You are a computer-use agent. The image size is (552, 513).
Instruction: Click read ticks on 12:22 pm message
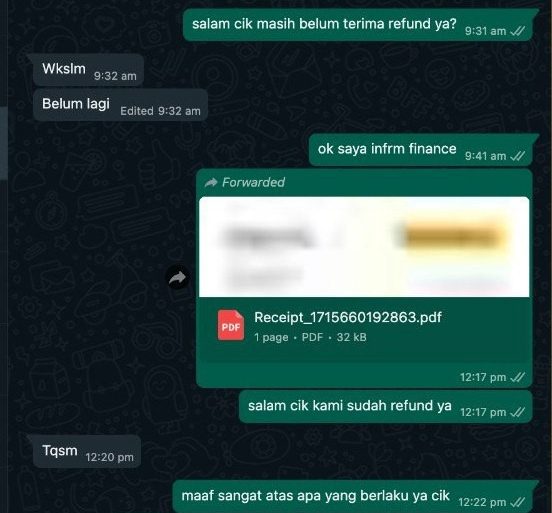click(x=518, y=502)
